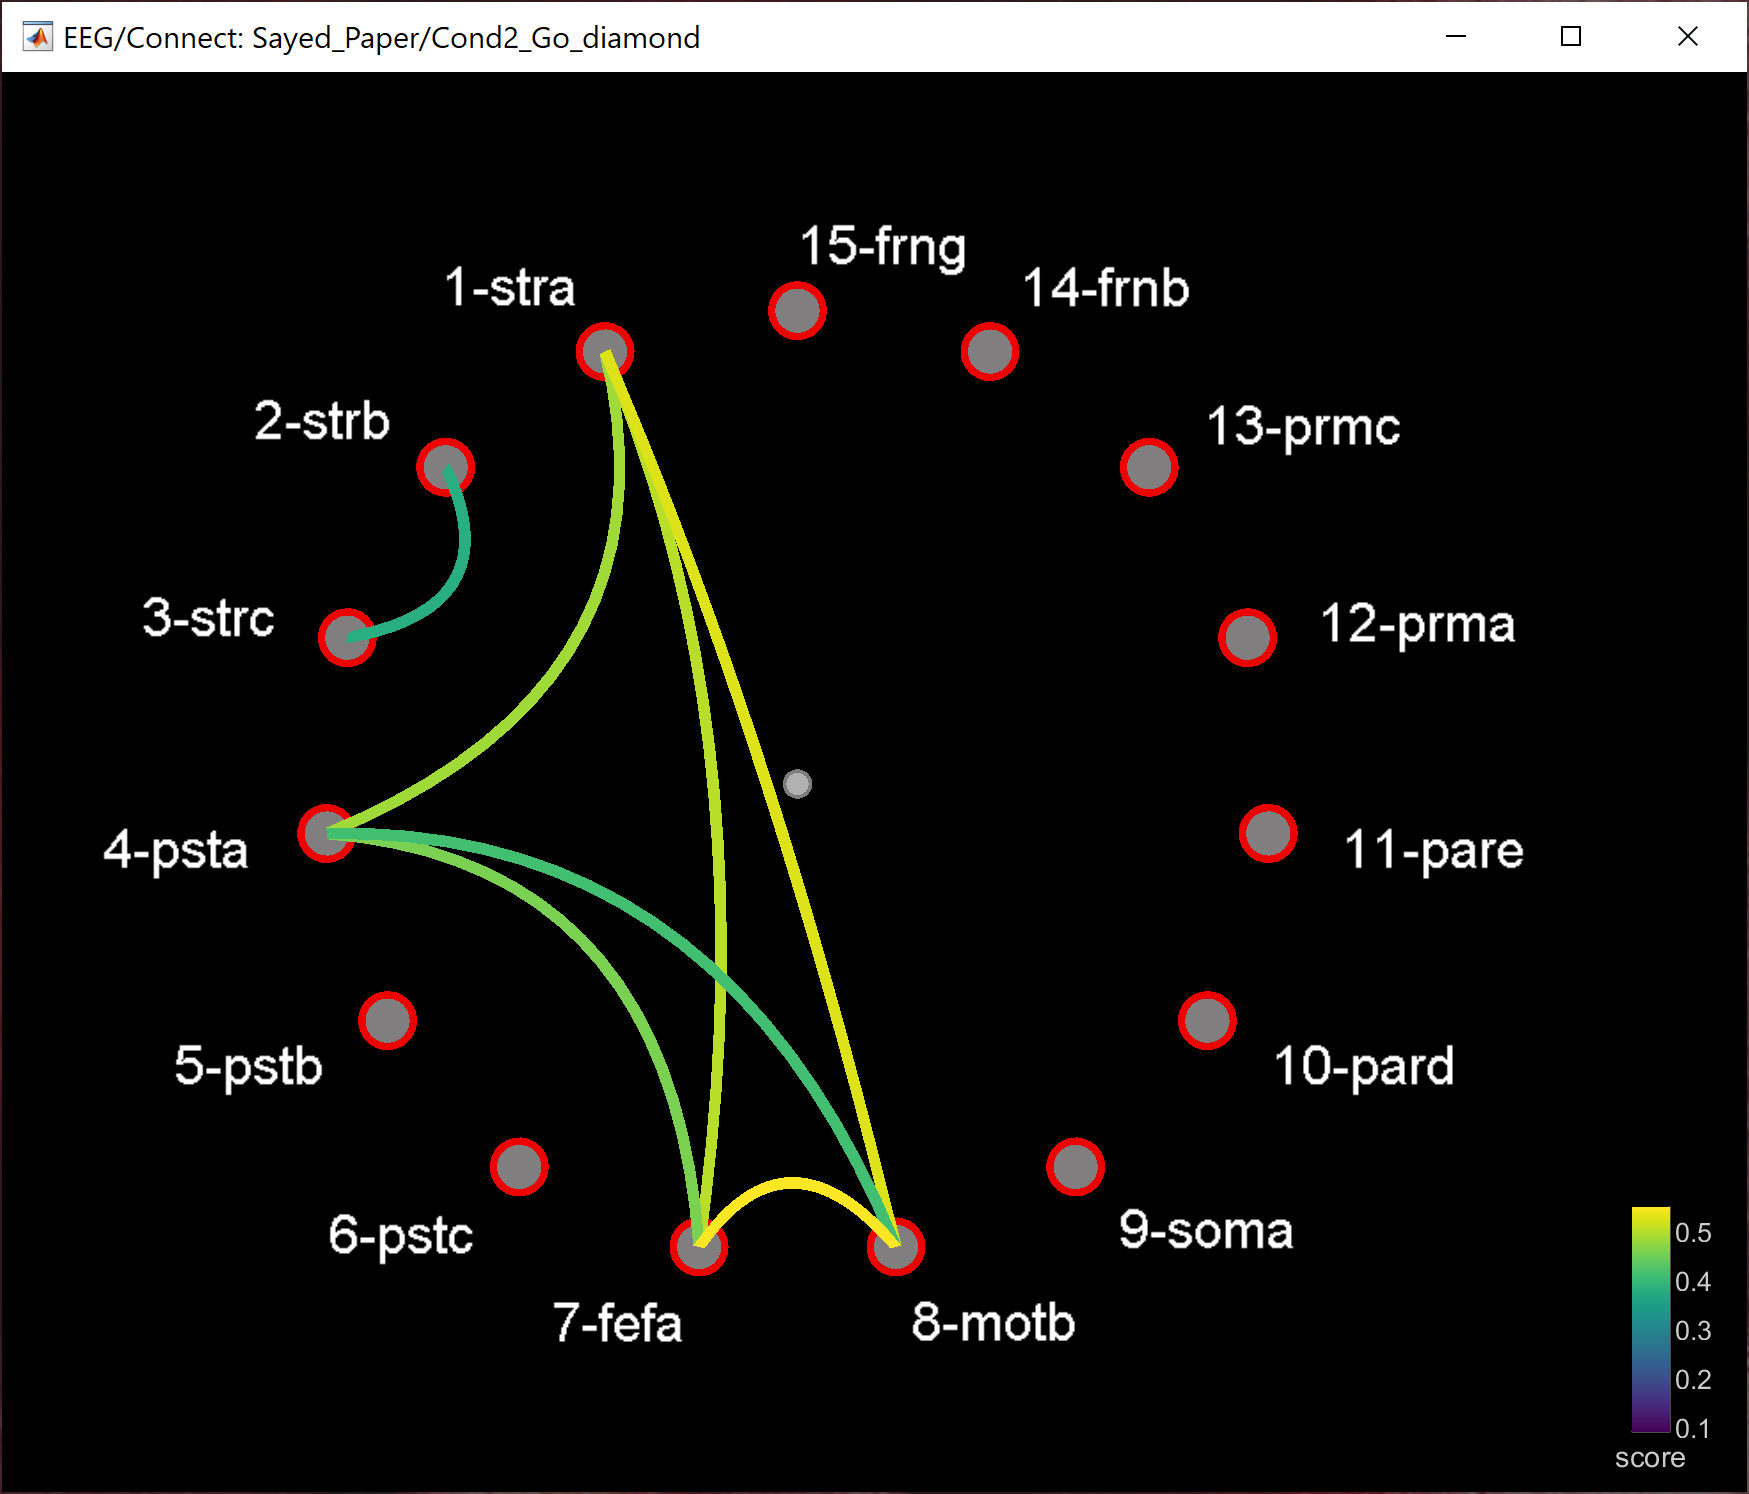
Task: Click the 4-psta node circle
Action: pyautogui.click(x=326, y=833)
